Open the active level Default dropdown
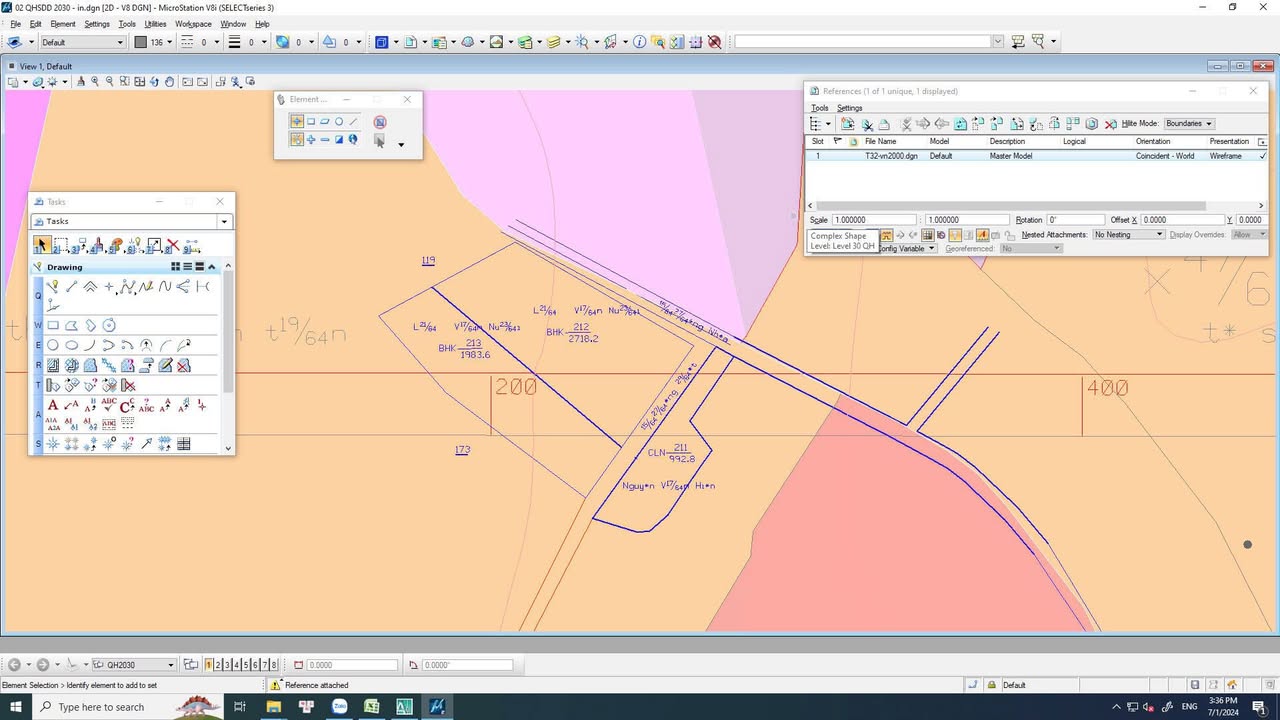 click(83, 42)
